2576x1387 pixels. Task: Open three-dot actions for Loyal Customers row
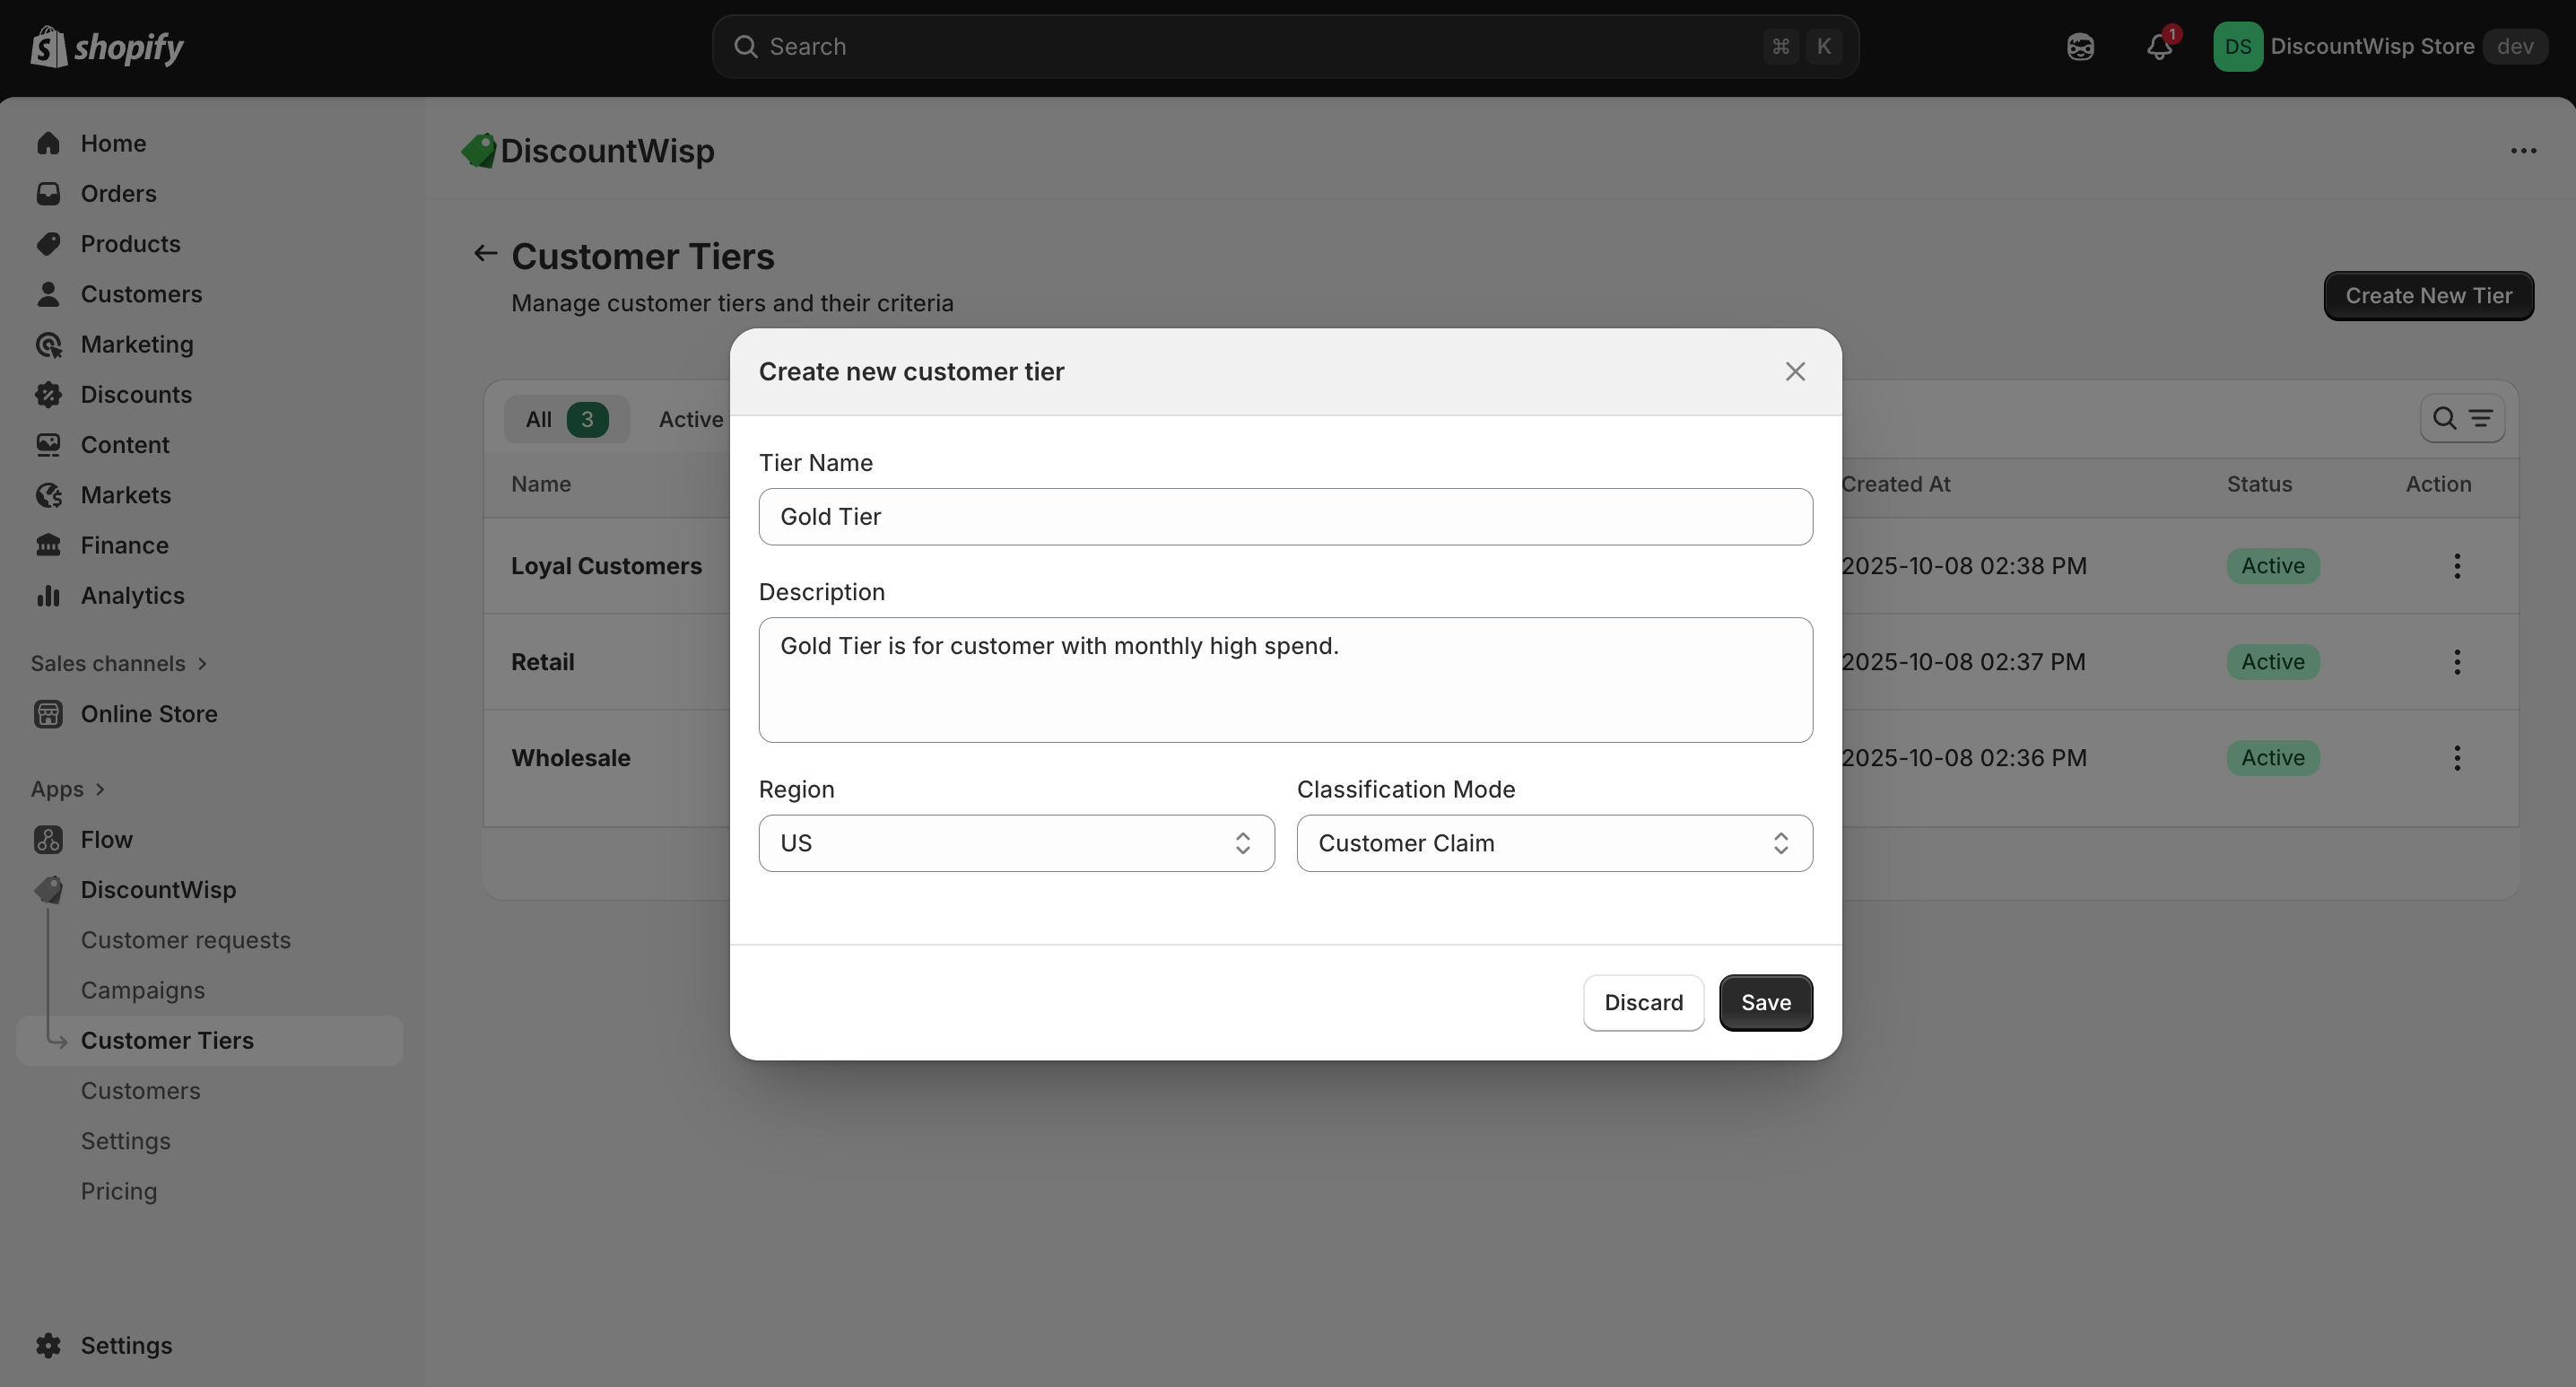(2456, 566)
